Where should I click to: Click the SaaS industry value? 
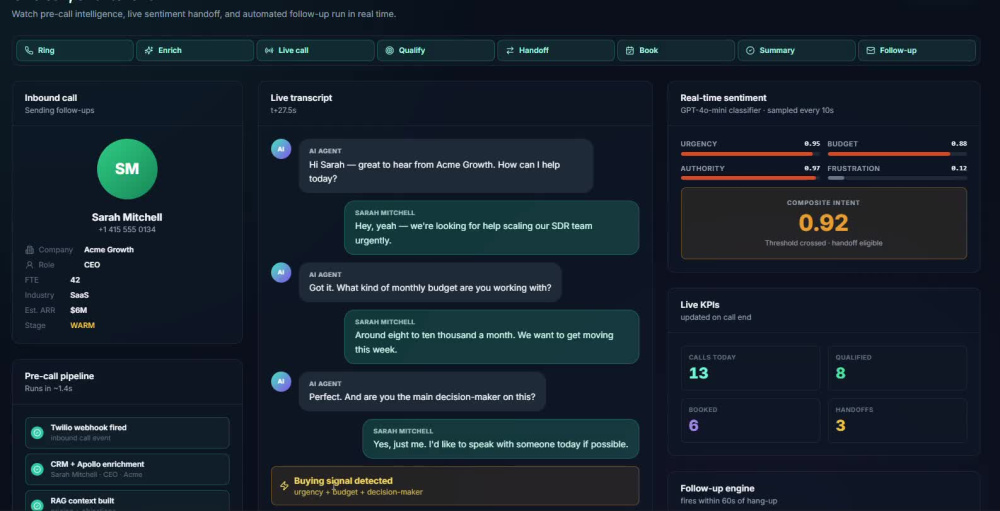tap(80, 295)
